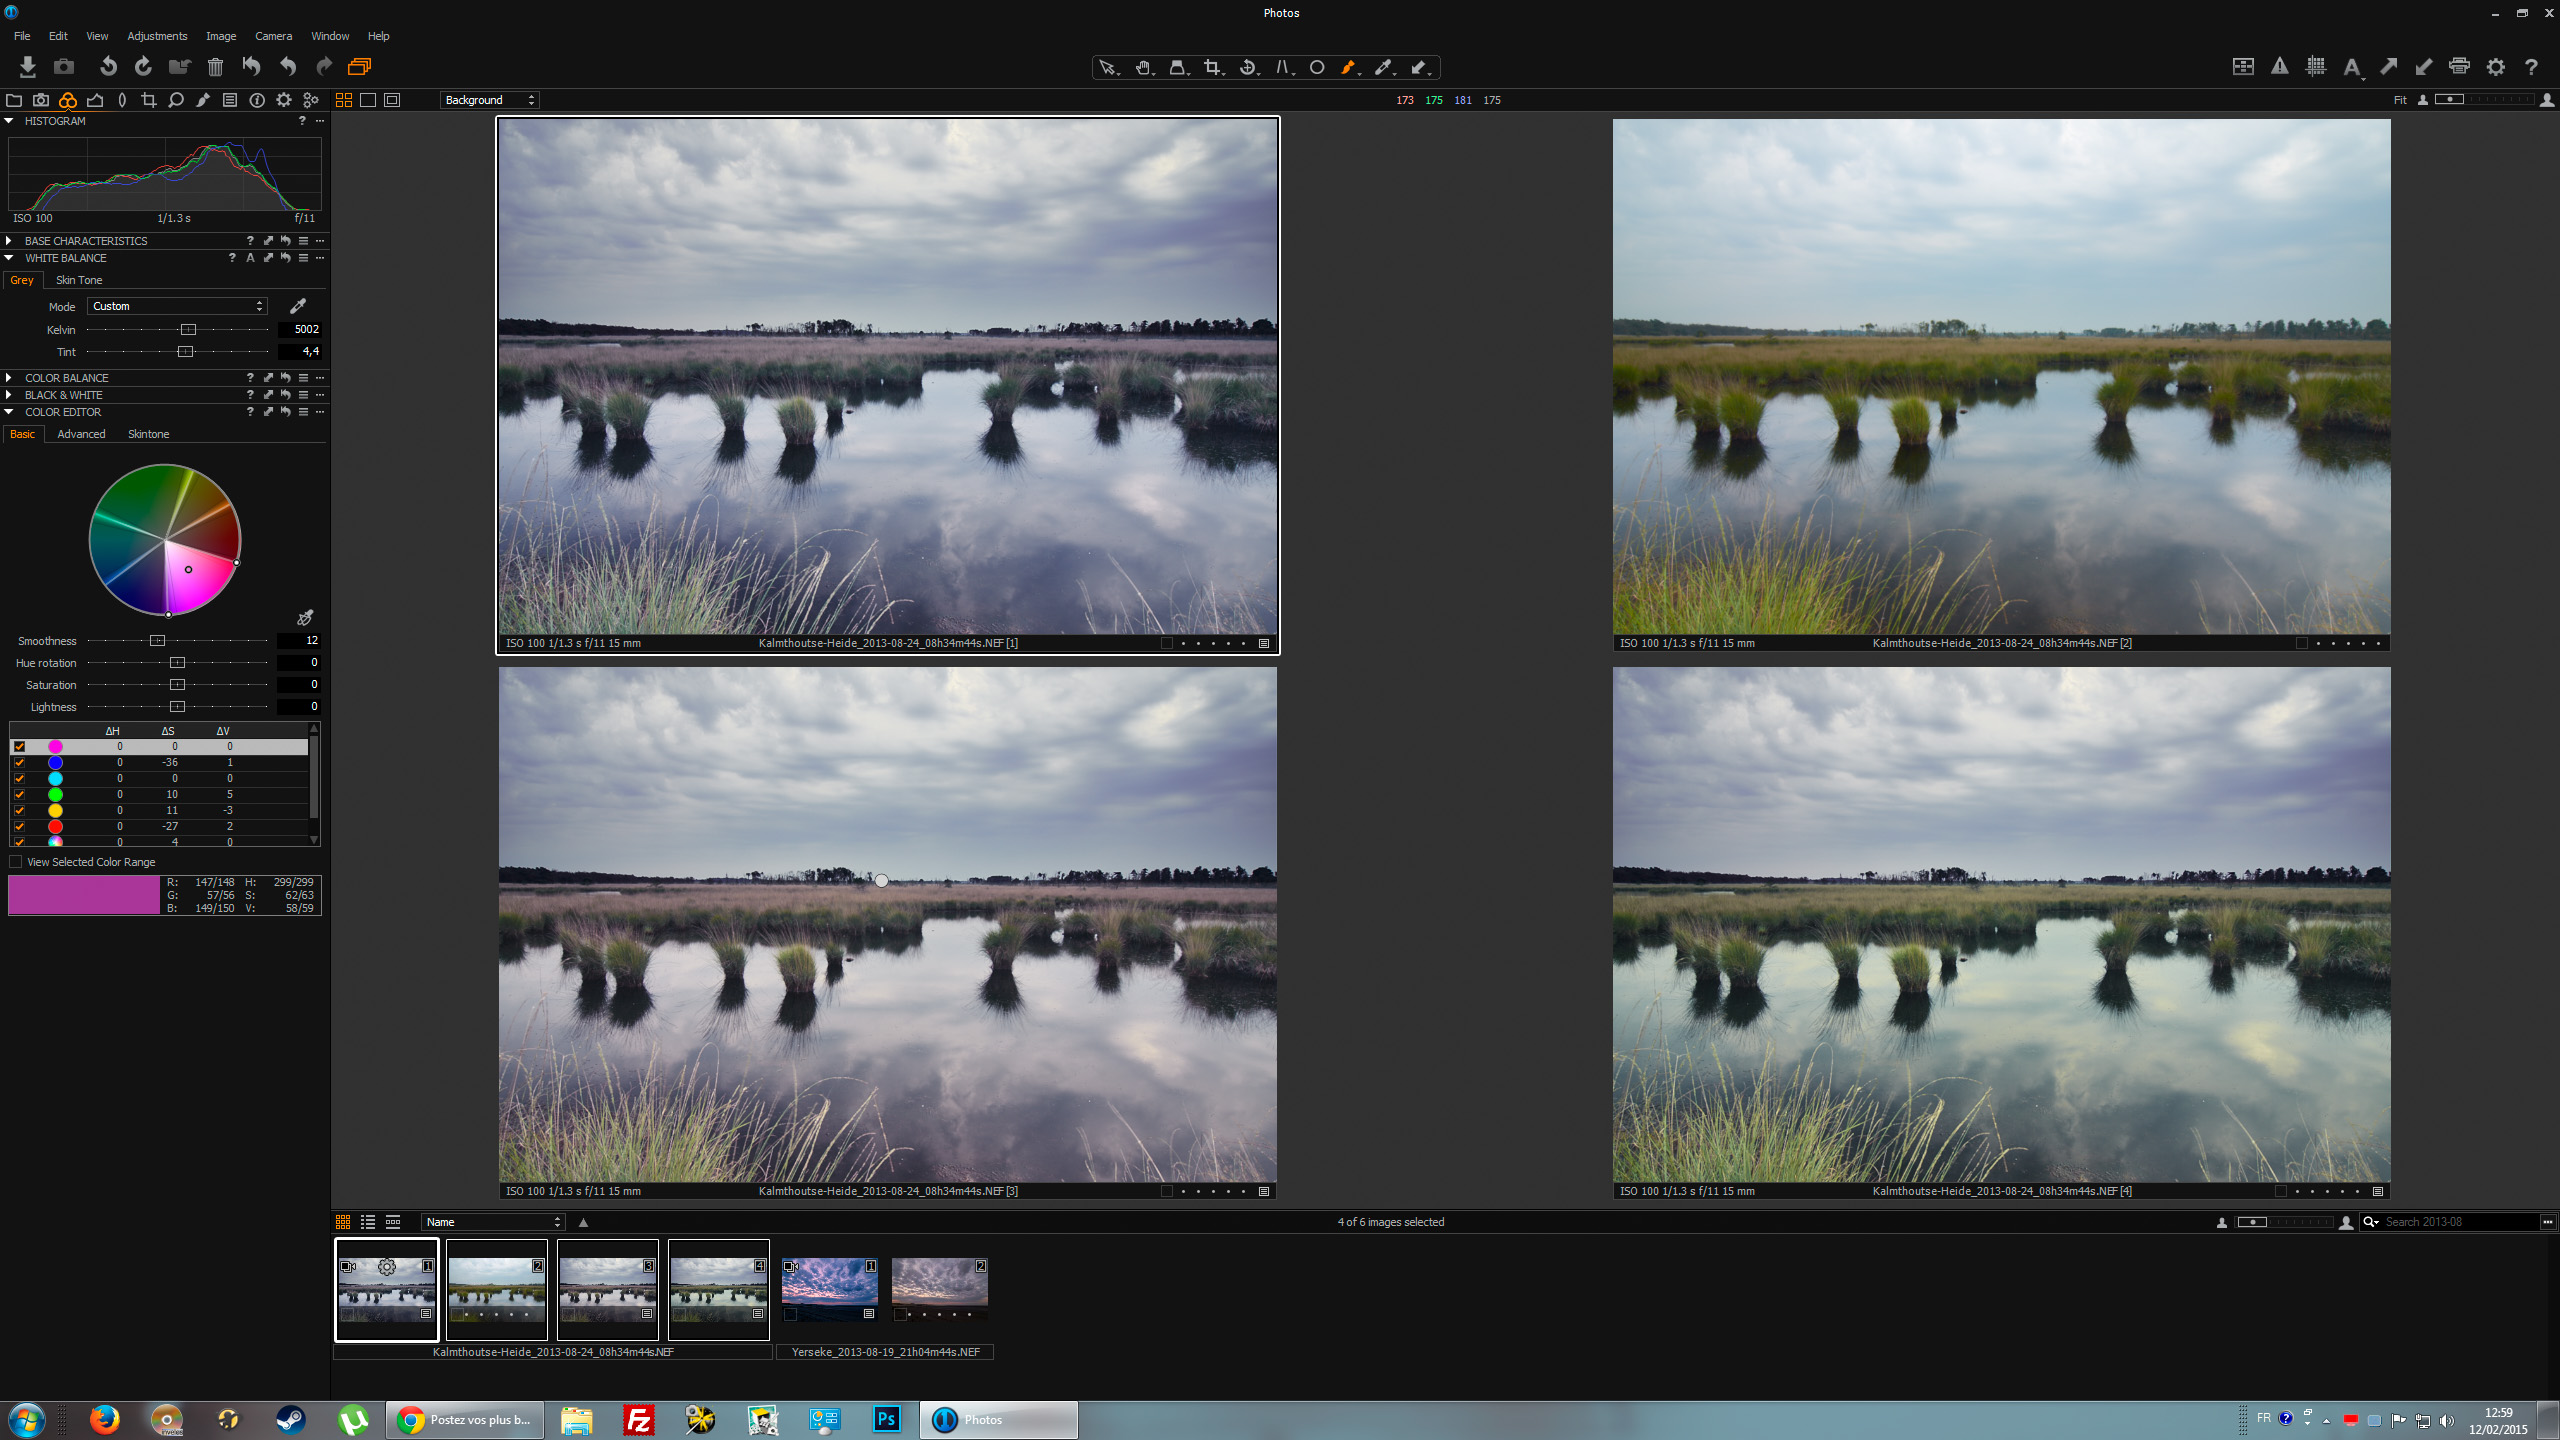Select the Crop cursor tool

pos(1212,67)
